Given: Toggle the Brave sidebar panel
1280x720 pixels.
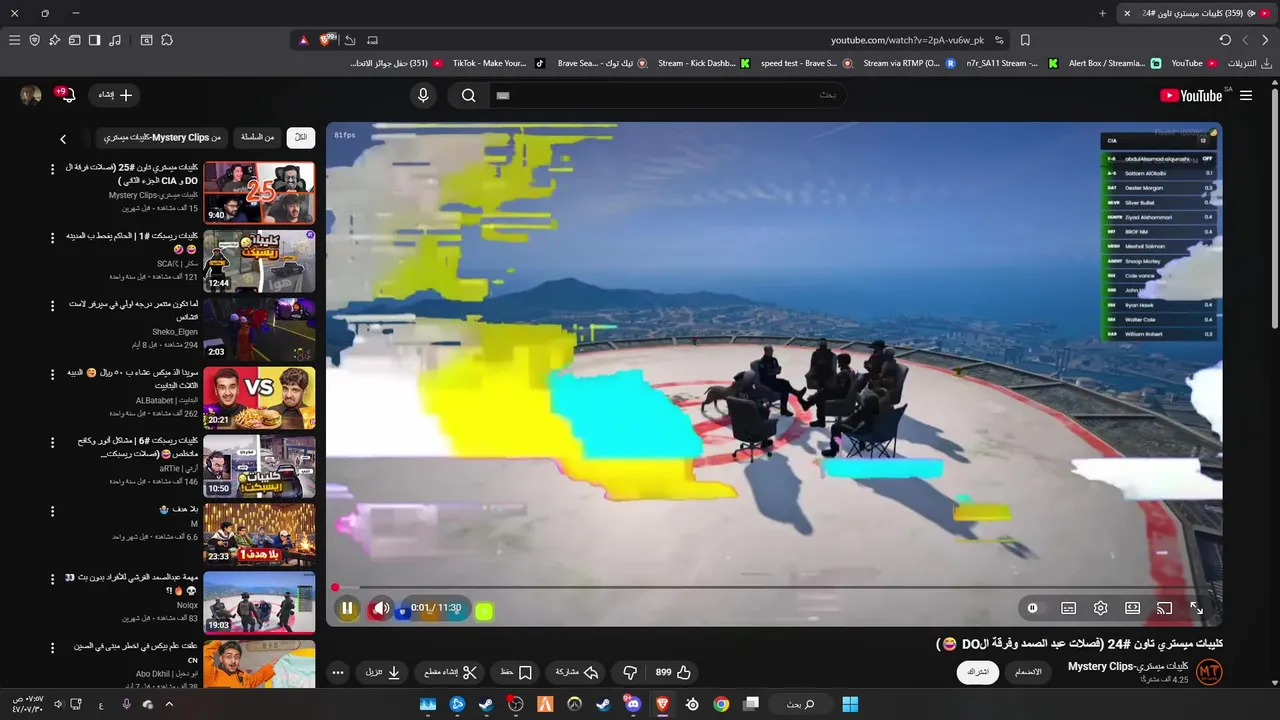Looking at the screenshot, I should point(94,40).
